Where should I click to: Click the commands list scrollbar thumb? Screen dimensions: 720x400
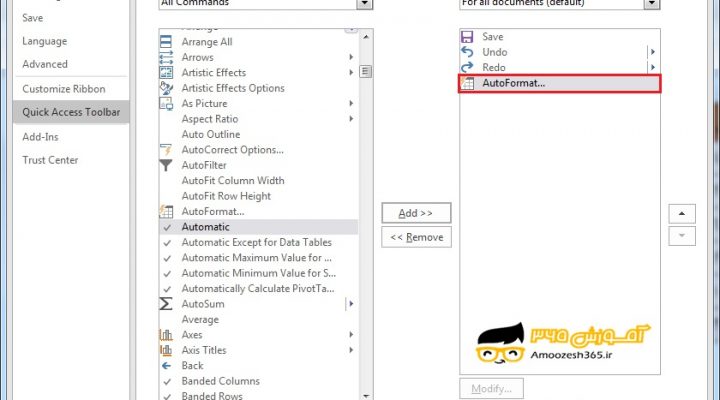coord(366,72)
